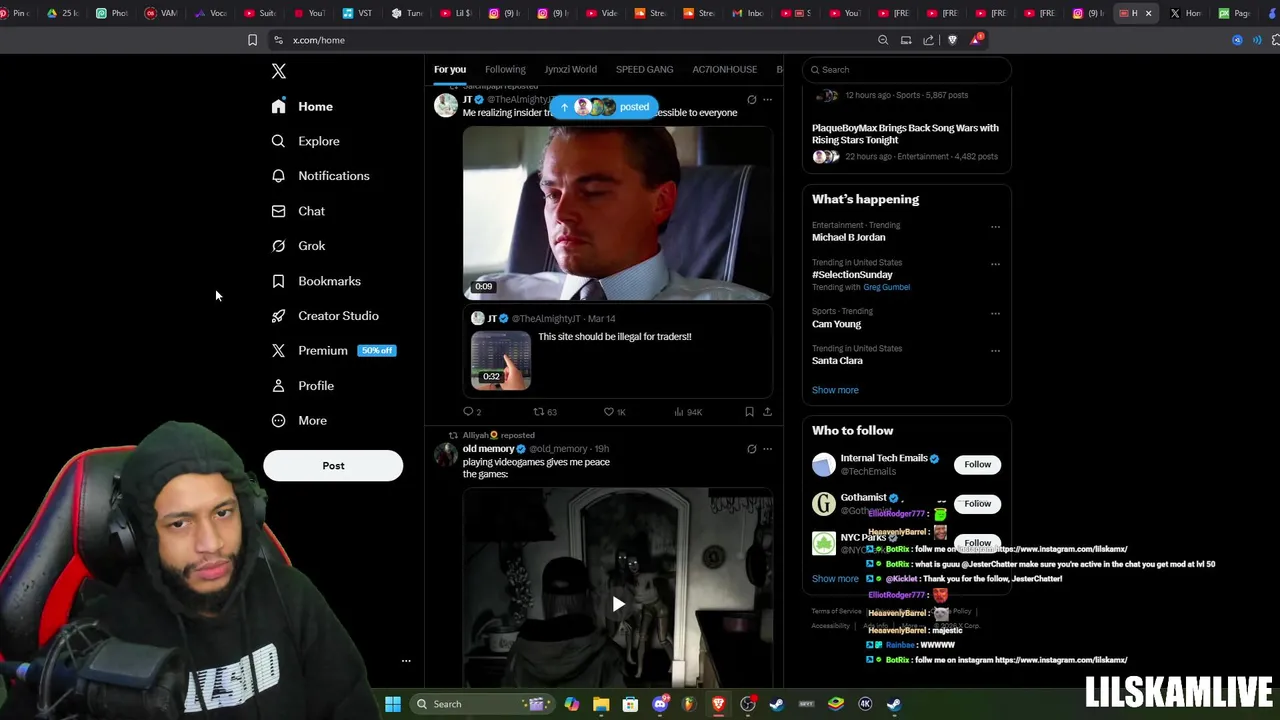Click the new posts pill
1280x720 pixels.
[605, 107]
